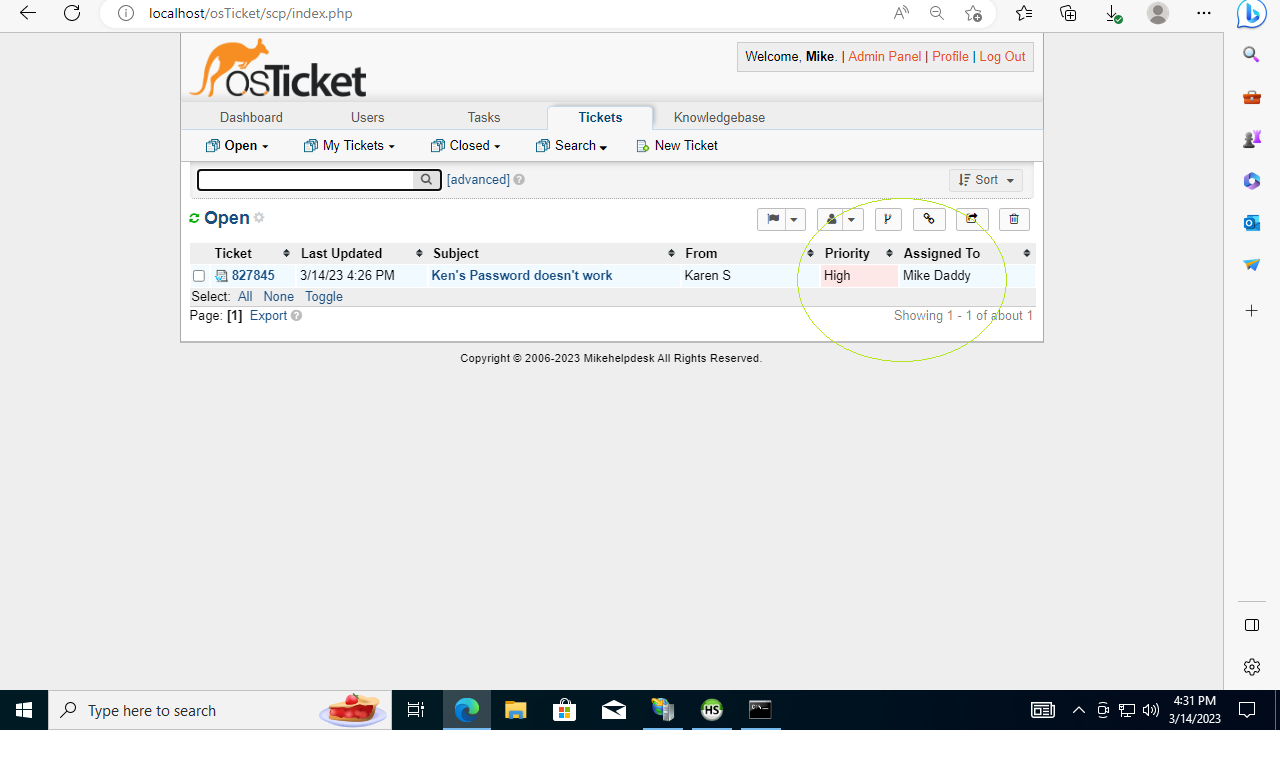Open queue settings via the gear icon
This screenshot has width=1280, height=768.
tap(259, 218)
